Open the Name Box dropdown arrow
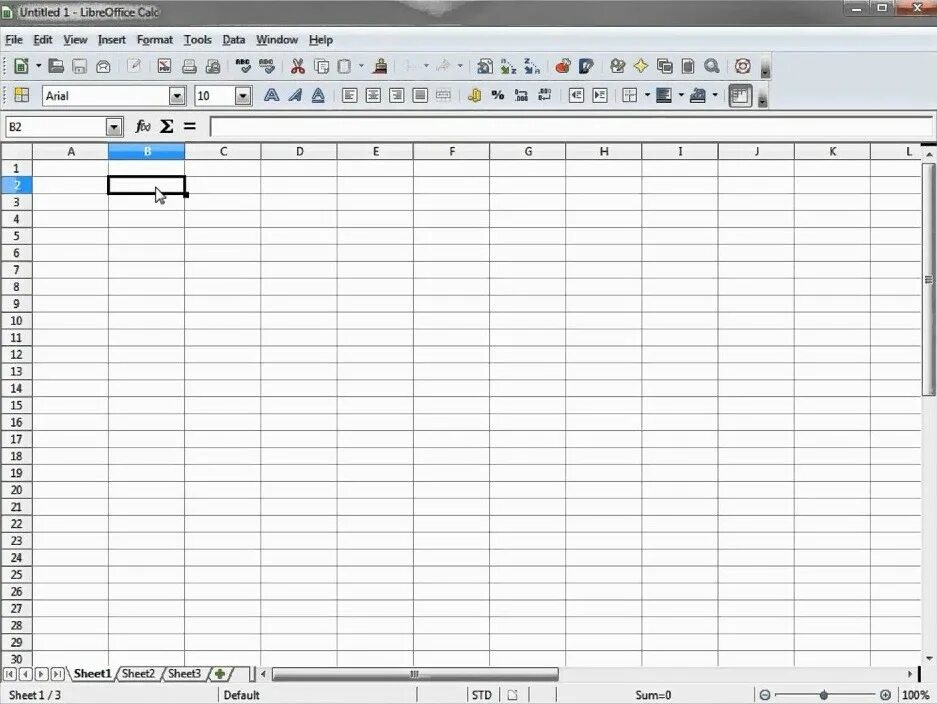Image resolution: width=937 pixels, height=704 pixels. pos(114,127)
